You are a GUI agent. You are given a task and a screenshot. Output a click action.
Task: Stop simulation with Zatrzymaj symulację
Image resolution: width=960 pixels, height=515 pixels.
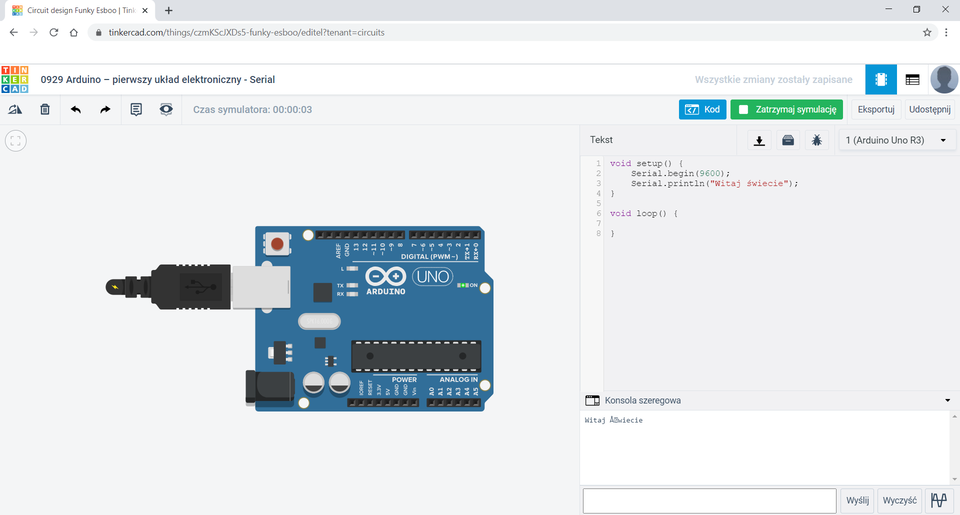coord(787,110)
